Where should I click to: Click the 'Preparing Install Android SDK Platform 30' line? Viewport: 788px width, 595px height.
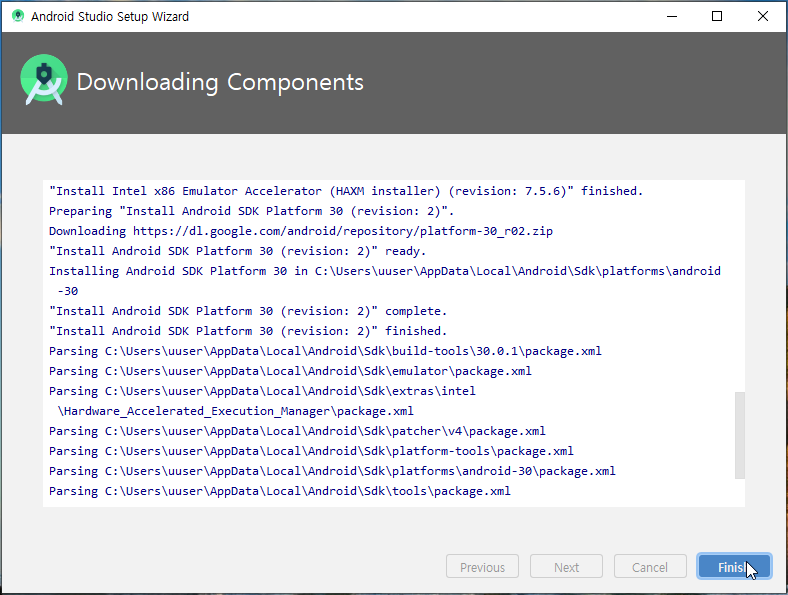tap(251, 211)
